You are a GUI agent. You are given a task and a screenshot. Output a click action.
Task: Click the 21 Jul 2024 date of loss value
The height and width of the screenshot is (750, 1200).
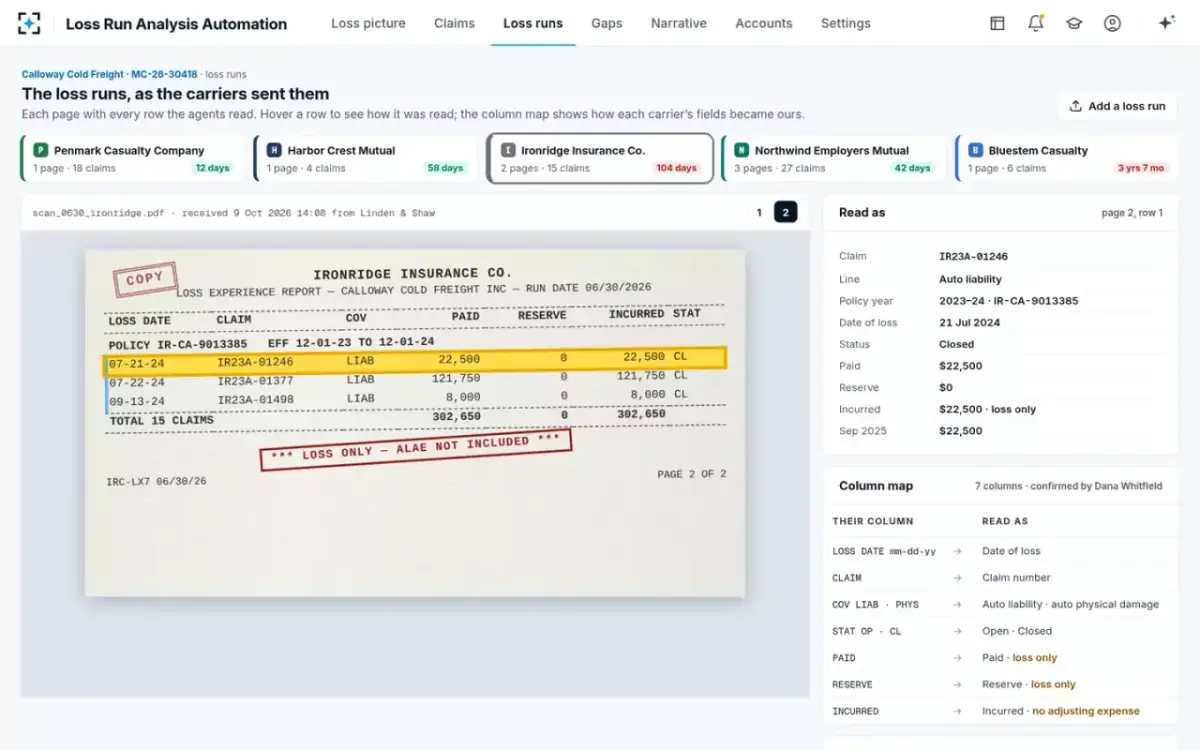click(969, 323)
